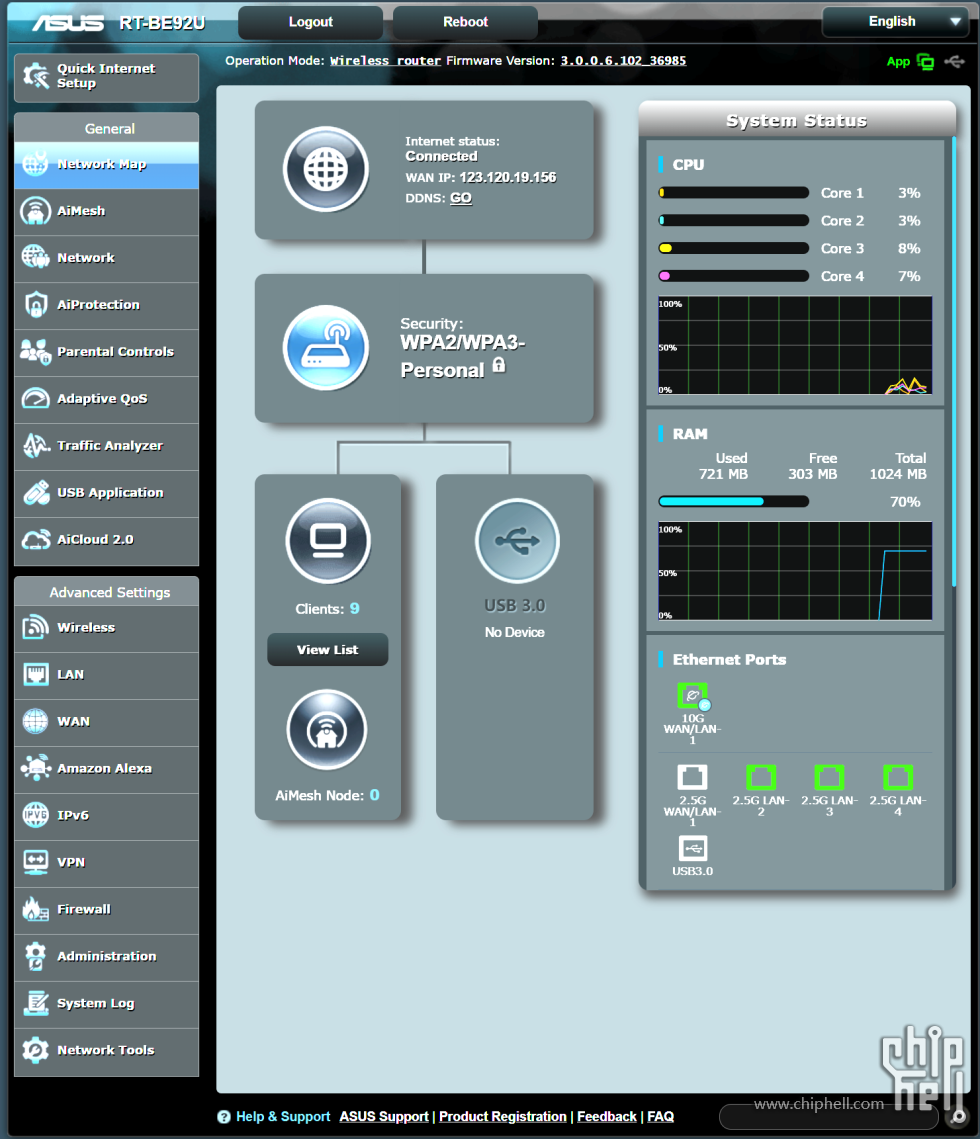
Task: Open the Network menu item
Action: click(106, 259)
